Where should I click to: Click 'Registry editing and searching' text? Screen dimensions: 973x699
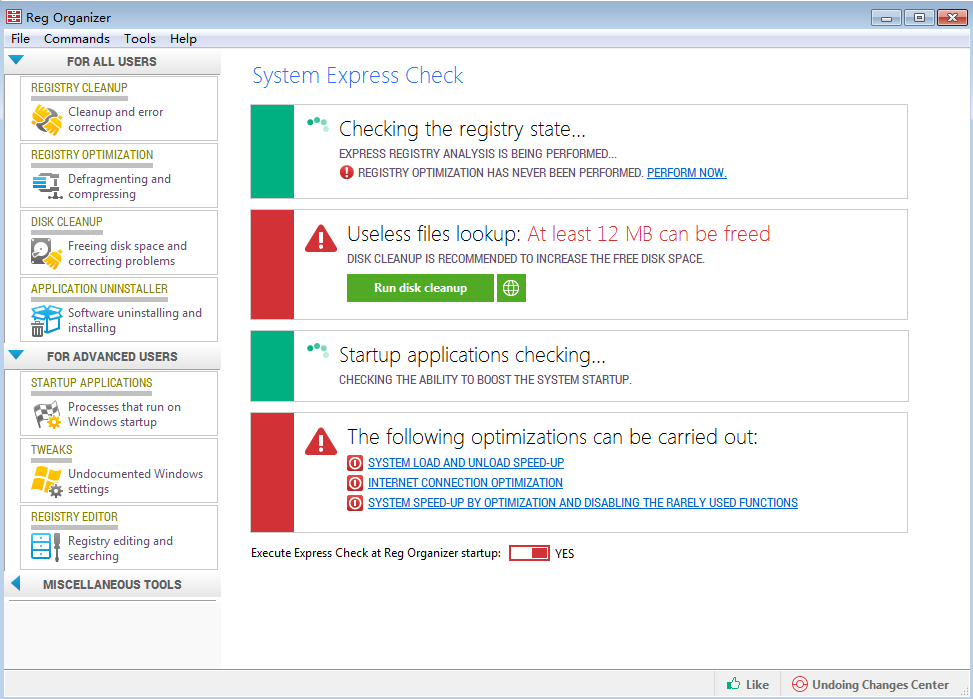click(120, 548)
